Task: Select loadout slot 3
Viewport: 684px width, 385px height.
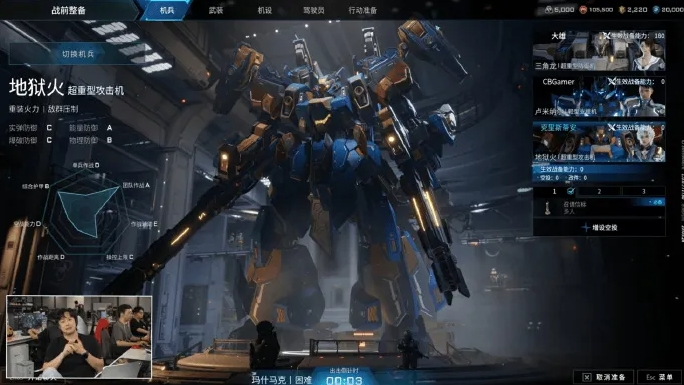Action: pyautogui.click(x=643, y=191)
